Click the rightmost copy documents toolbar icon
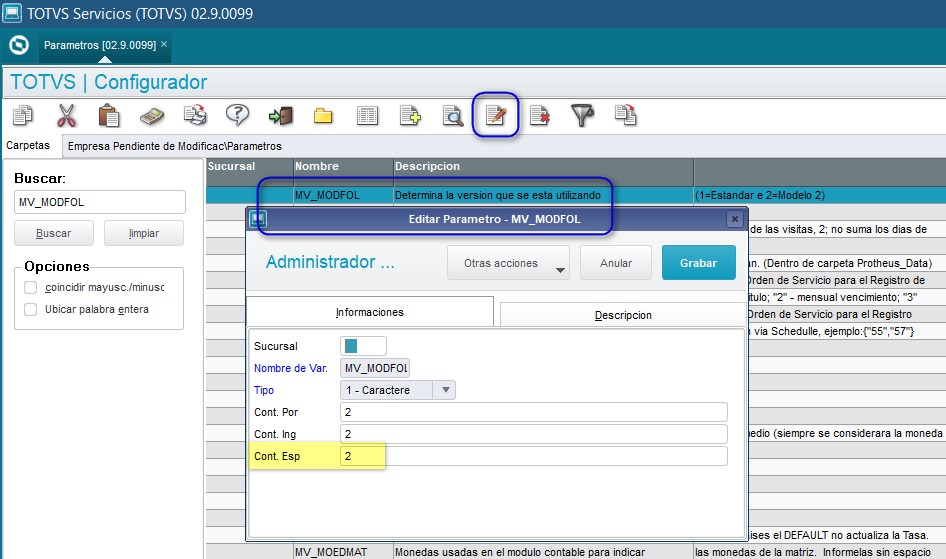This screenshot has height=559, width=946. [625, 115]
